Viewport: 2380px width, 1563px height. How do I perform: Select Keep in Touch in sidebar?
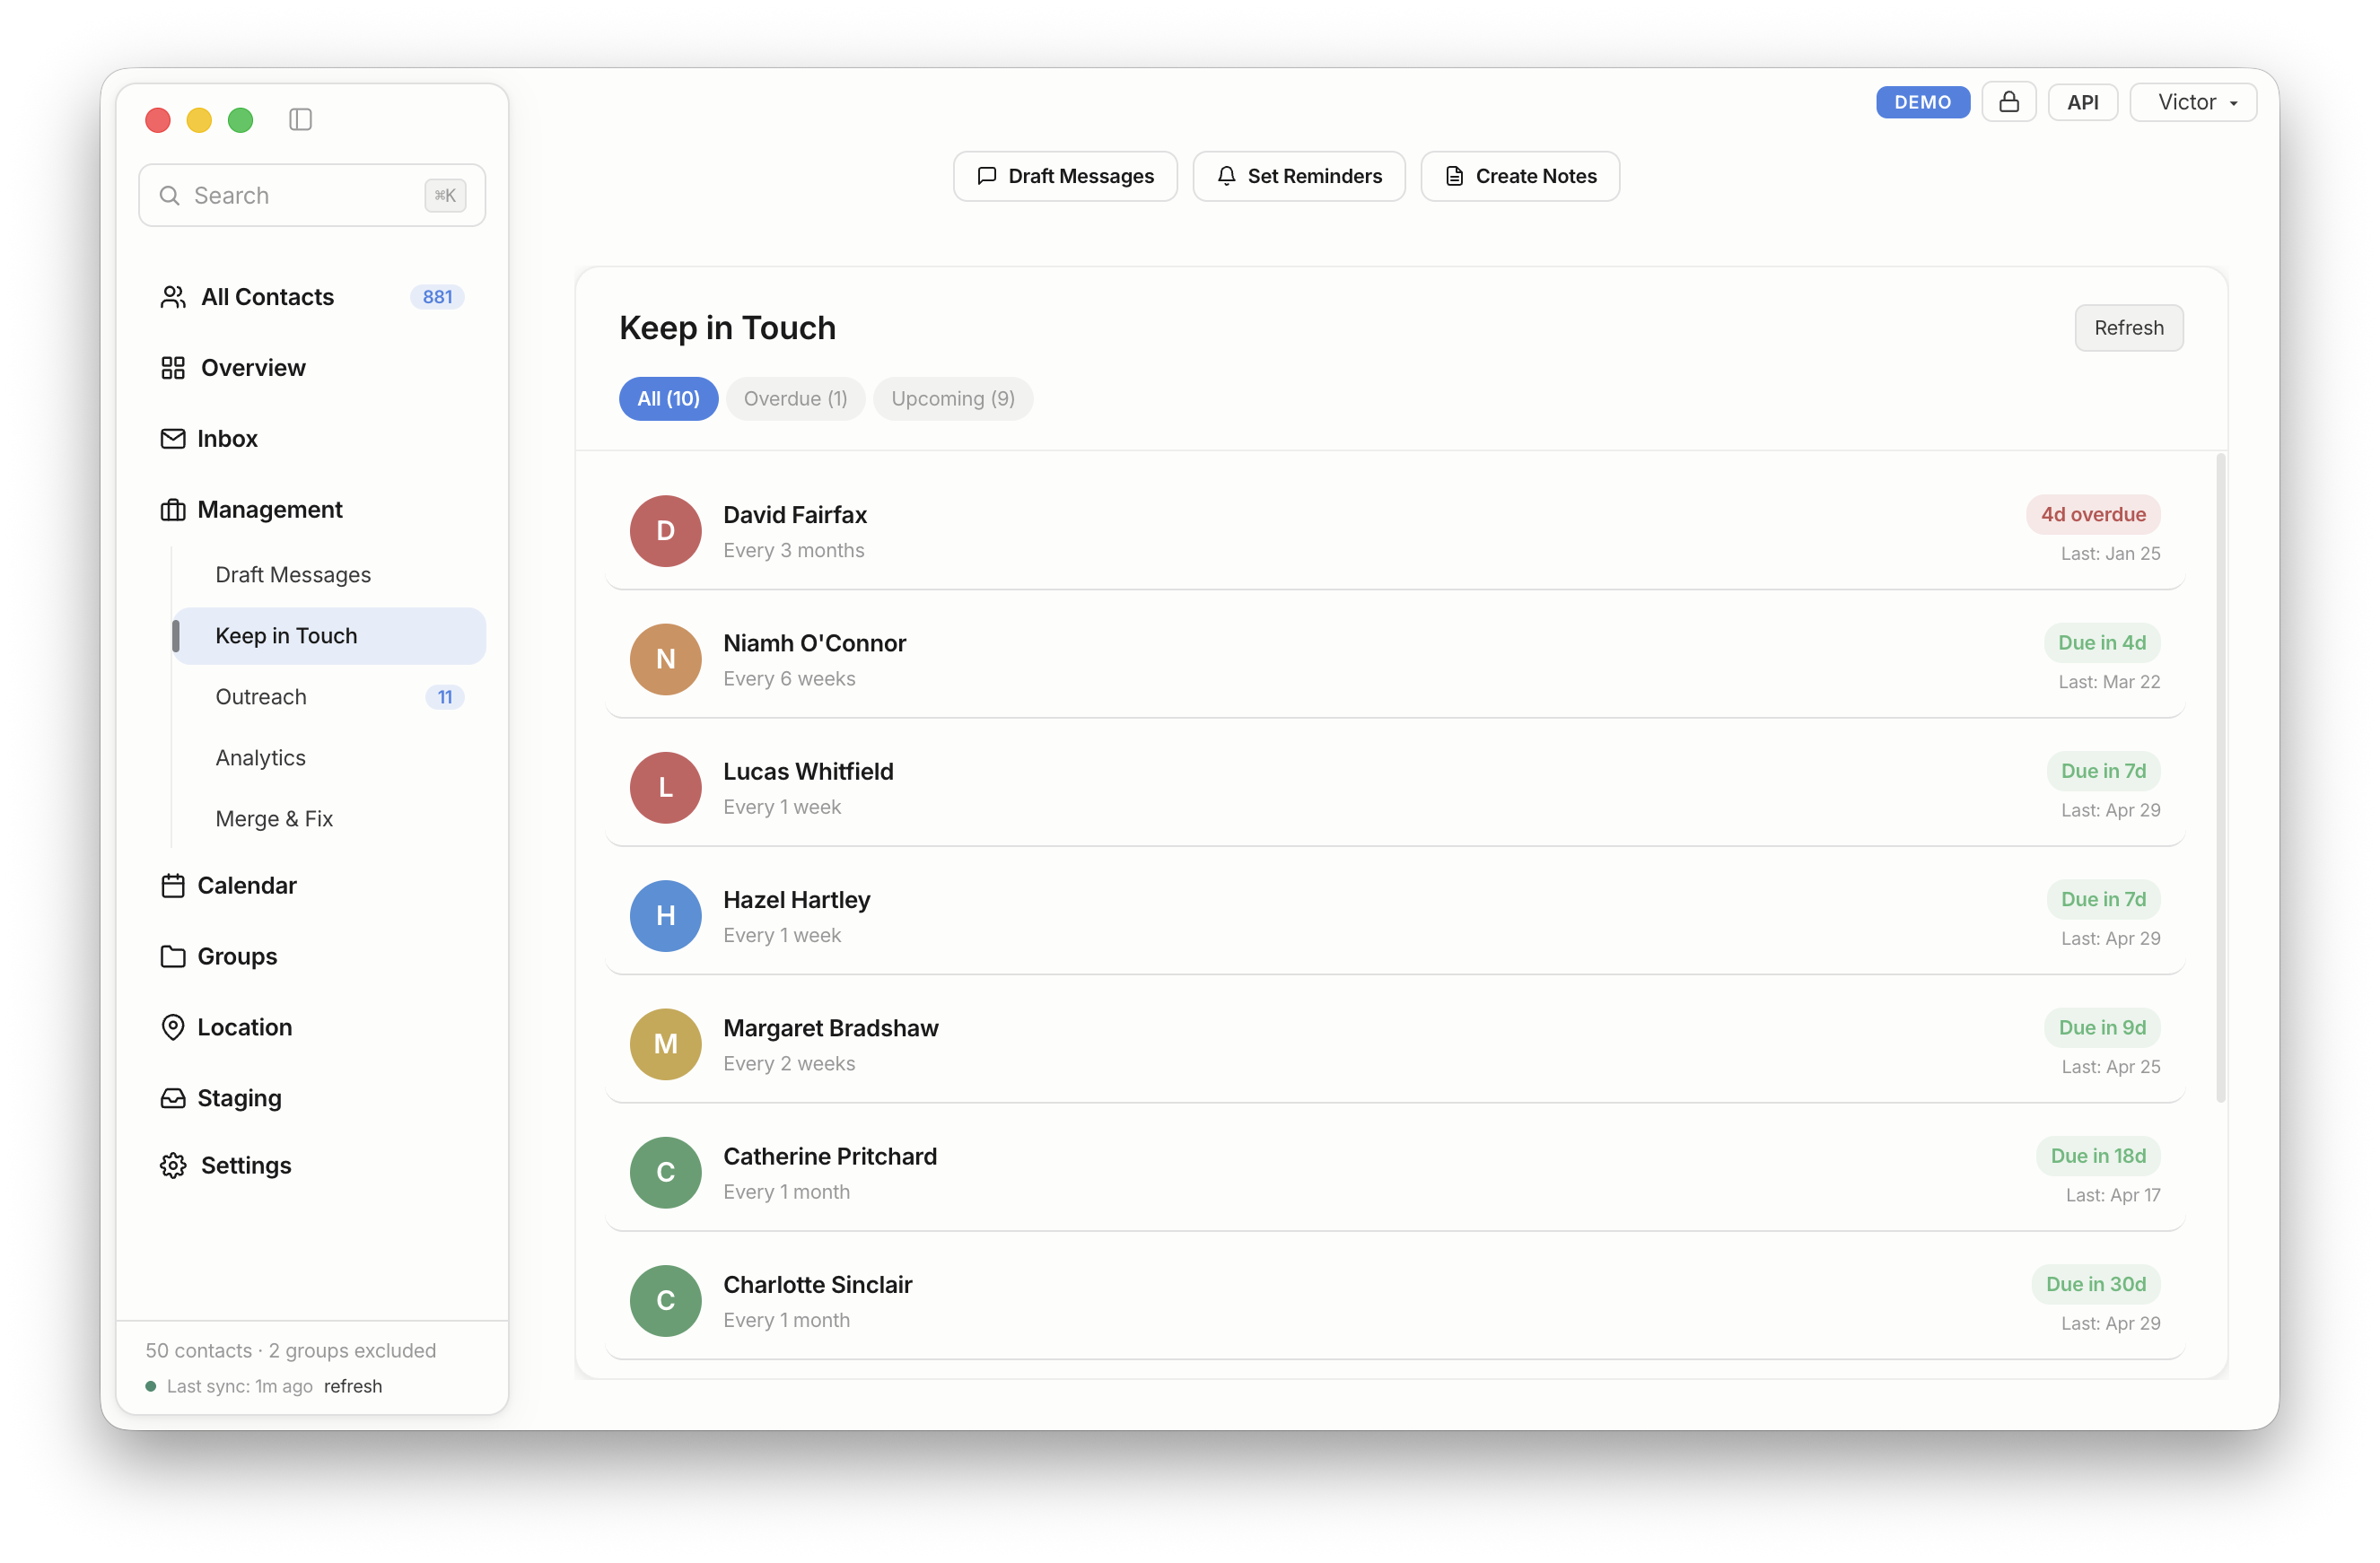click(x=329, y=636)
